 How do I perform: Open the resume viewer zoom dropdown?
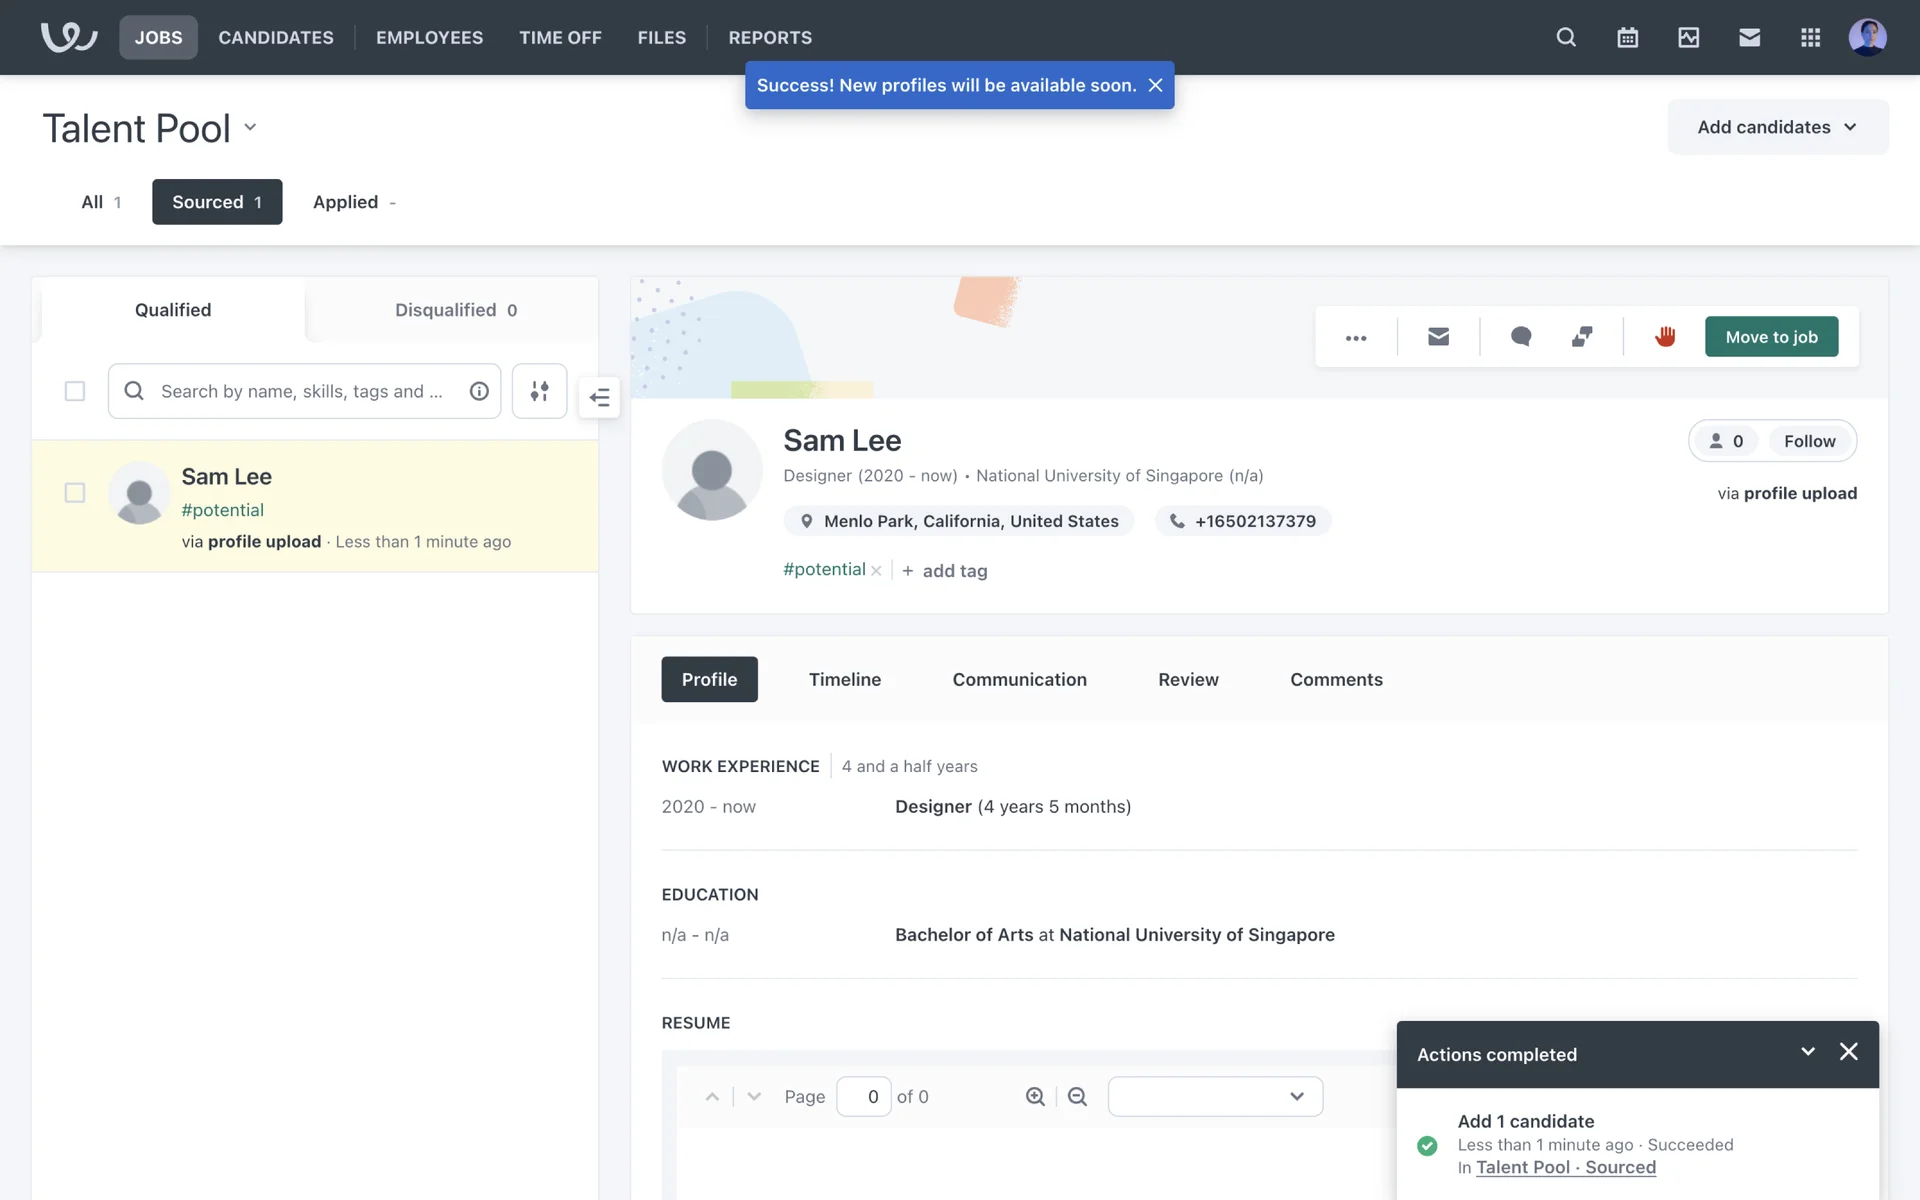pos(1215,1097)
